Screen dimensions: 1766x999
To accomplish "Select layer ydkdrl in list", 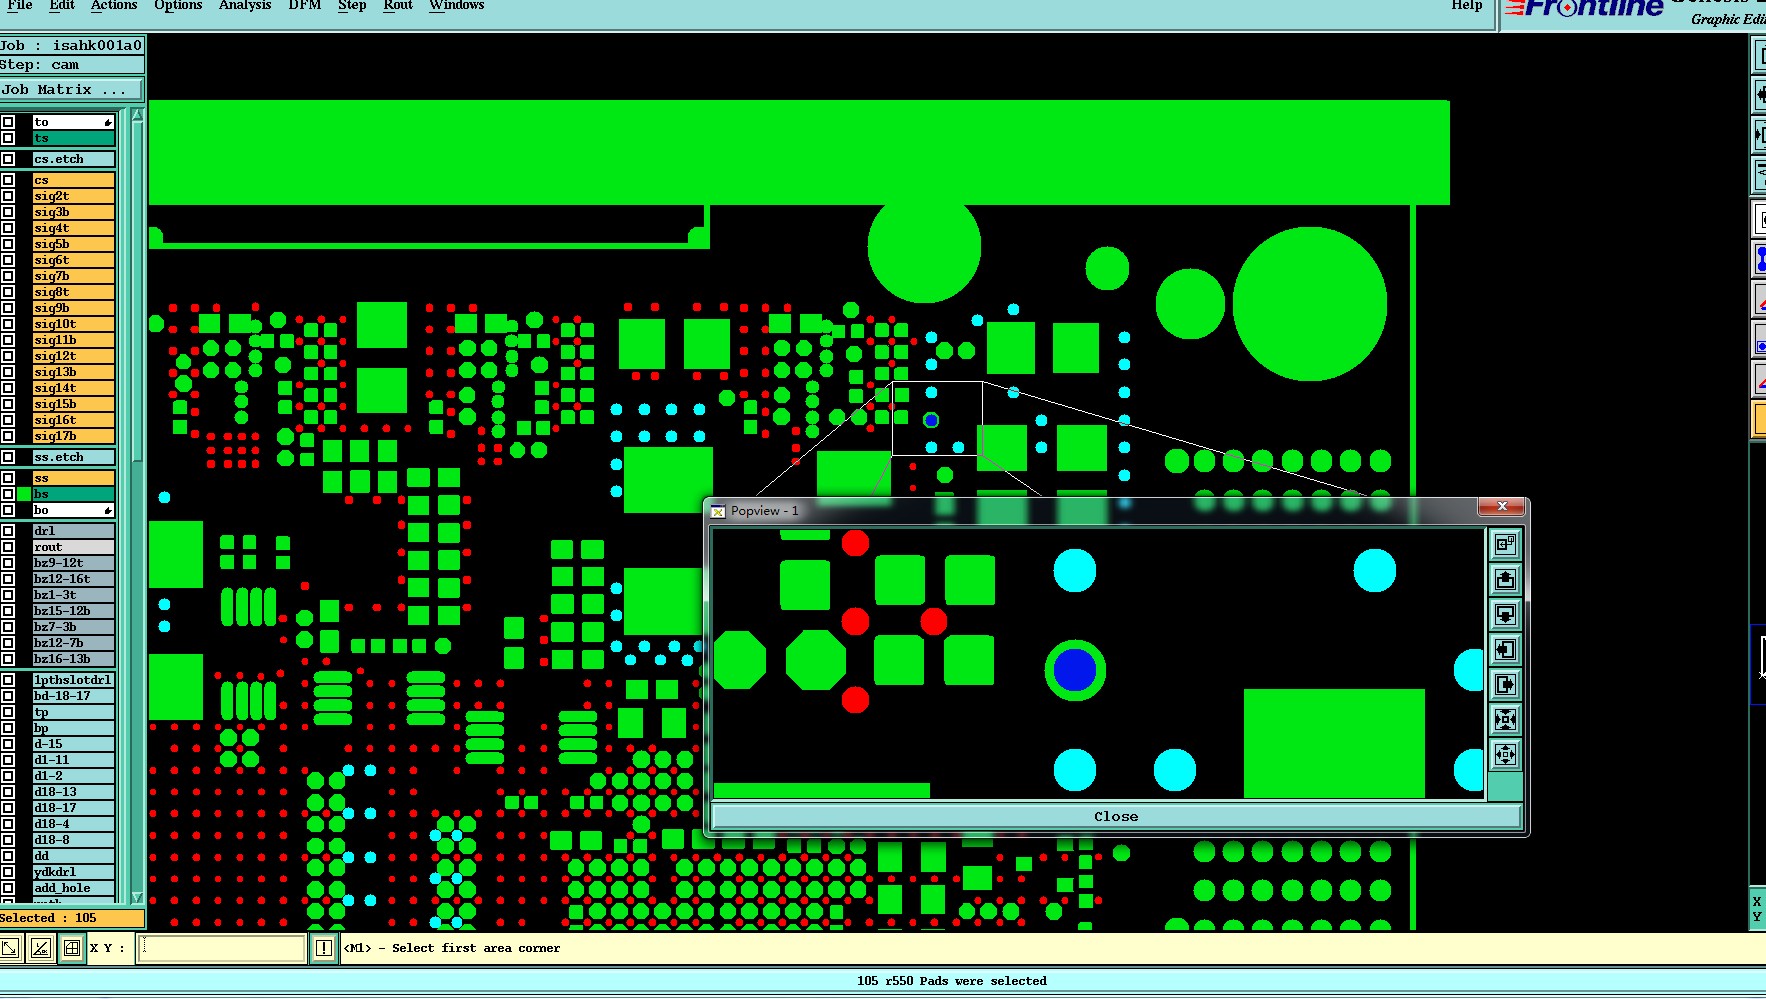I will click(x=73, y=872).
